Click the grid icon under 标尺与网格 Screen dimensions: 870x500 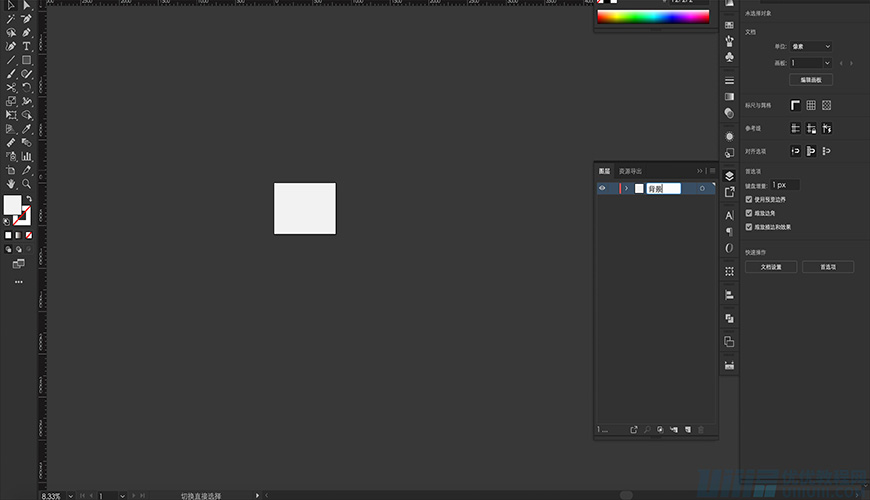pos(811,105)
